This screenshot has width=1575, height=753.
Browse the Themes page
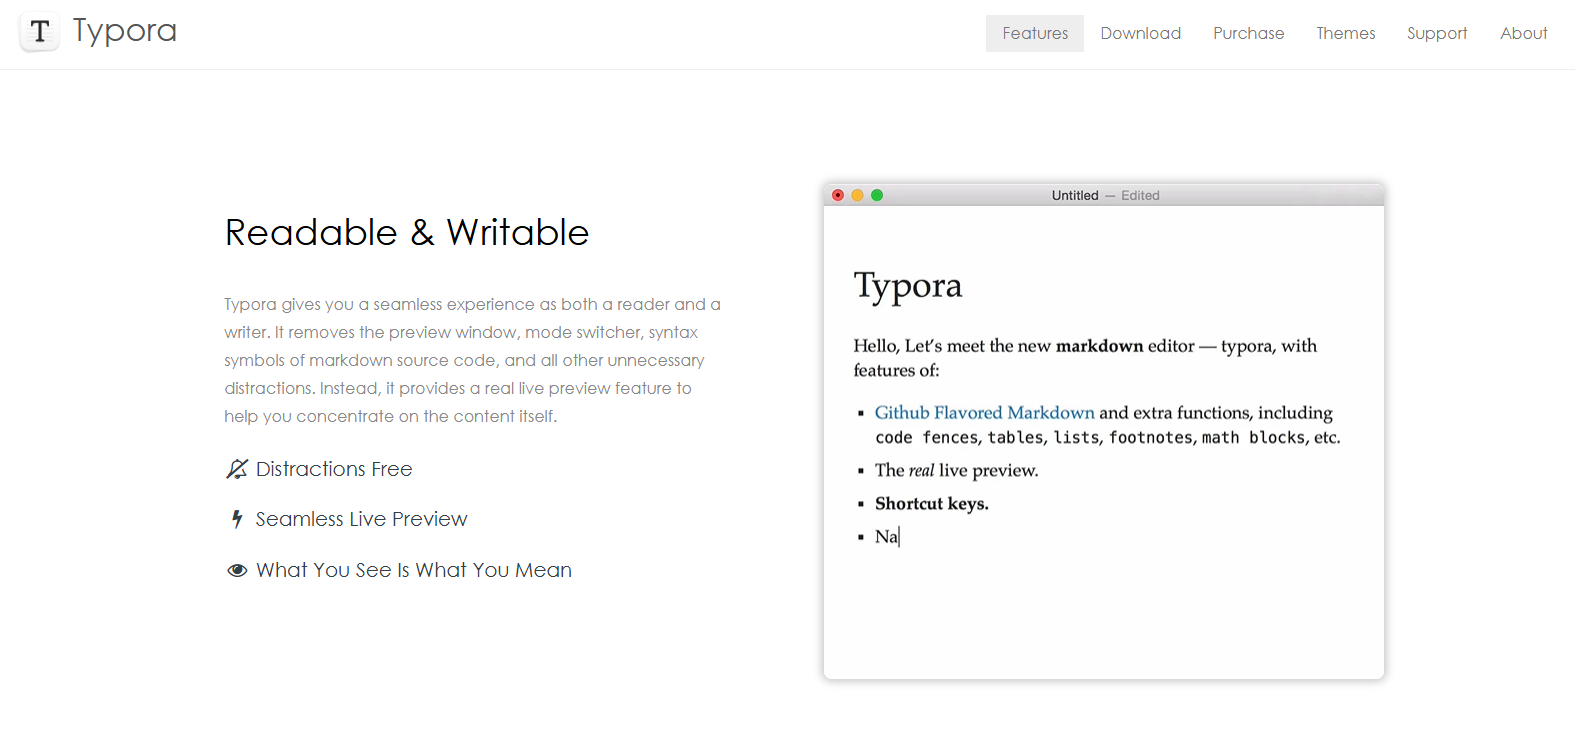click(x=1346, y=33)
